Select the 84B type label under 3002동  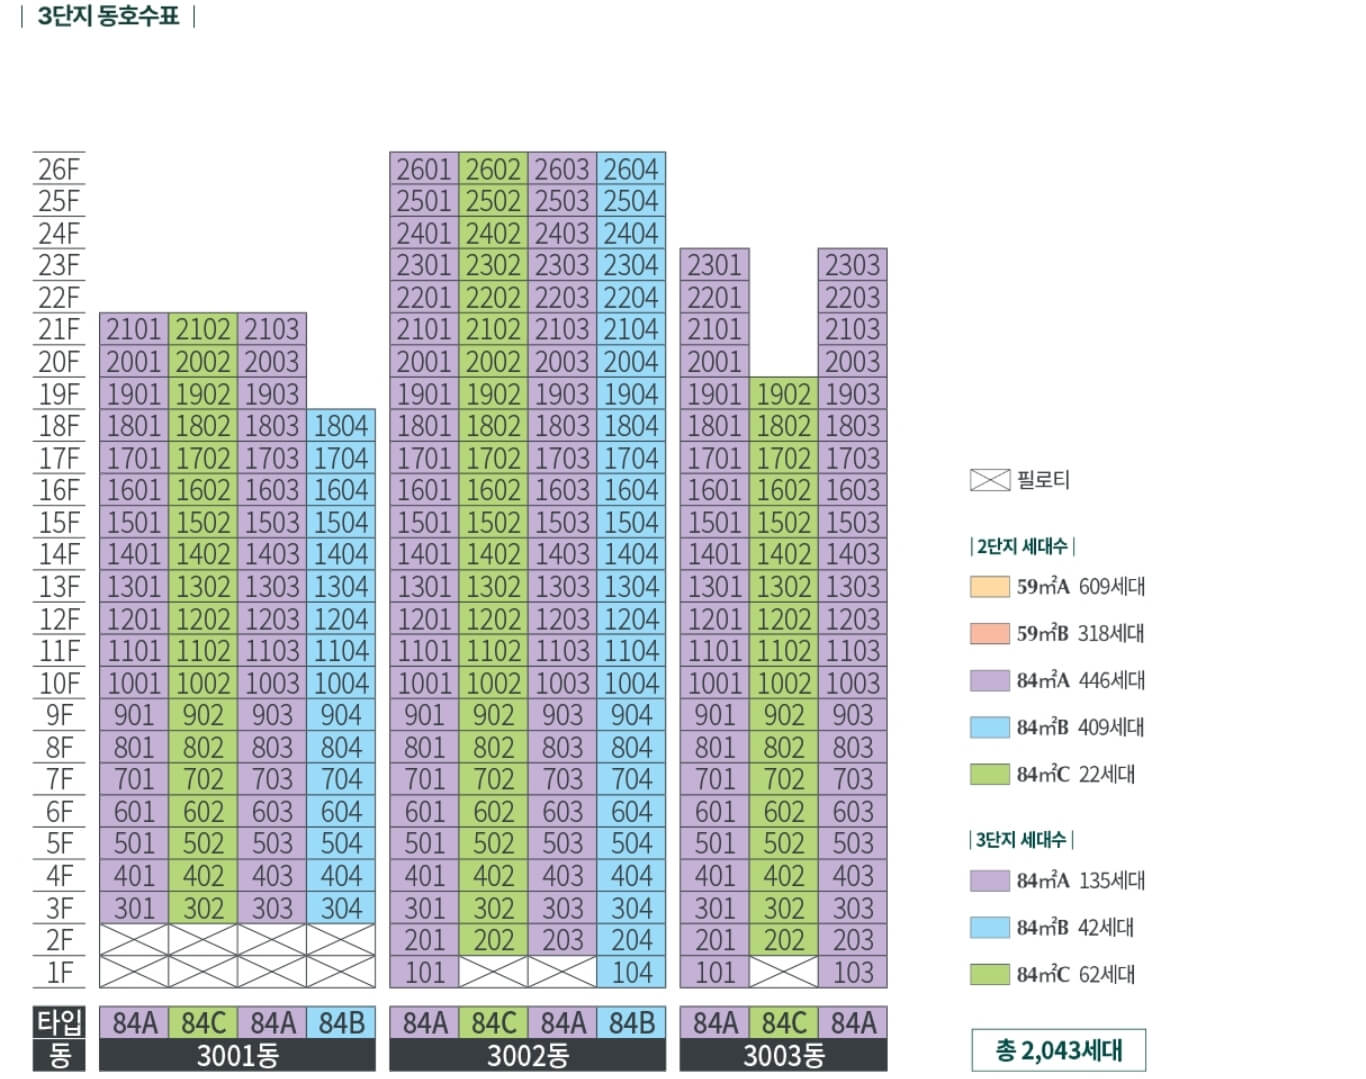[x=631, y=1023]
